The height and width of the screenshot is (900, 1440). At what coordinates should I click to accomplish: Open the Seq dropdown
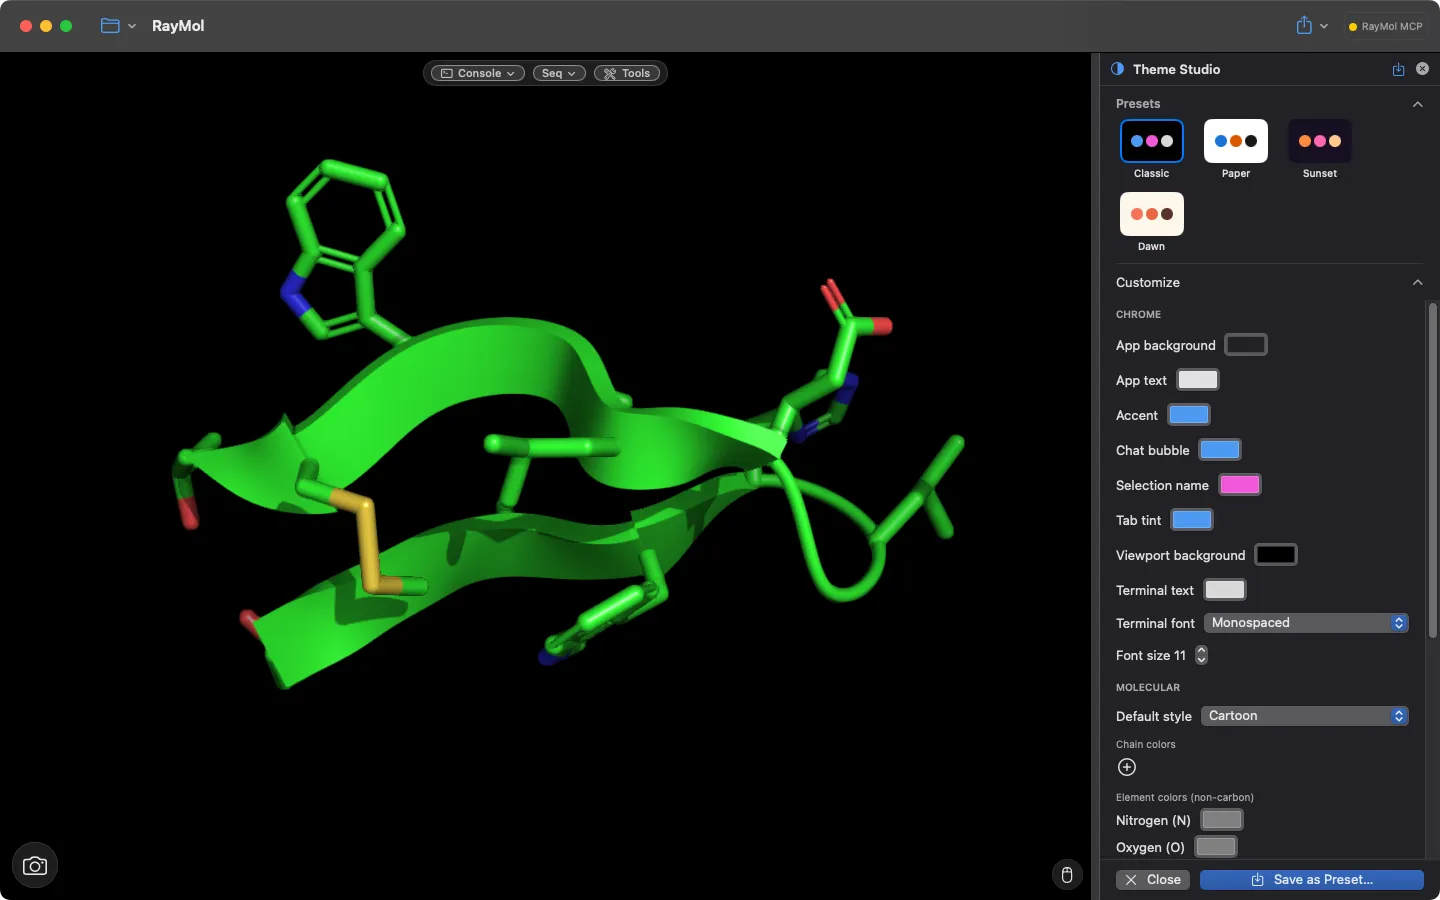tap(559, 73)
